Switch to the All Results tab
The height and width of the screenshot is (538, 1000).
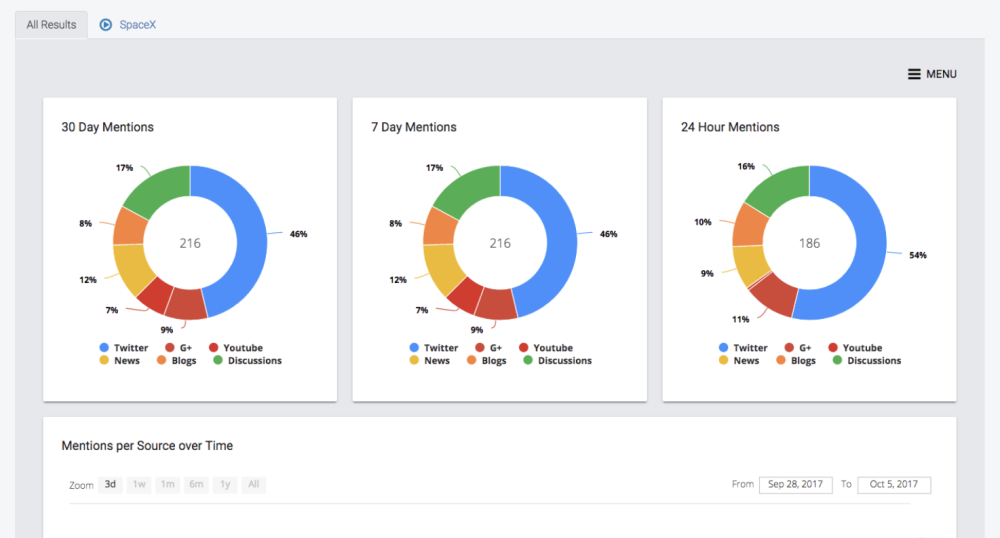point(51,25)
